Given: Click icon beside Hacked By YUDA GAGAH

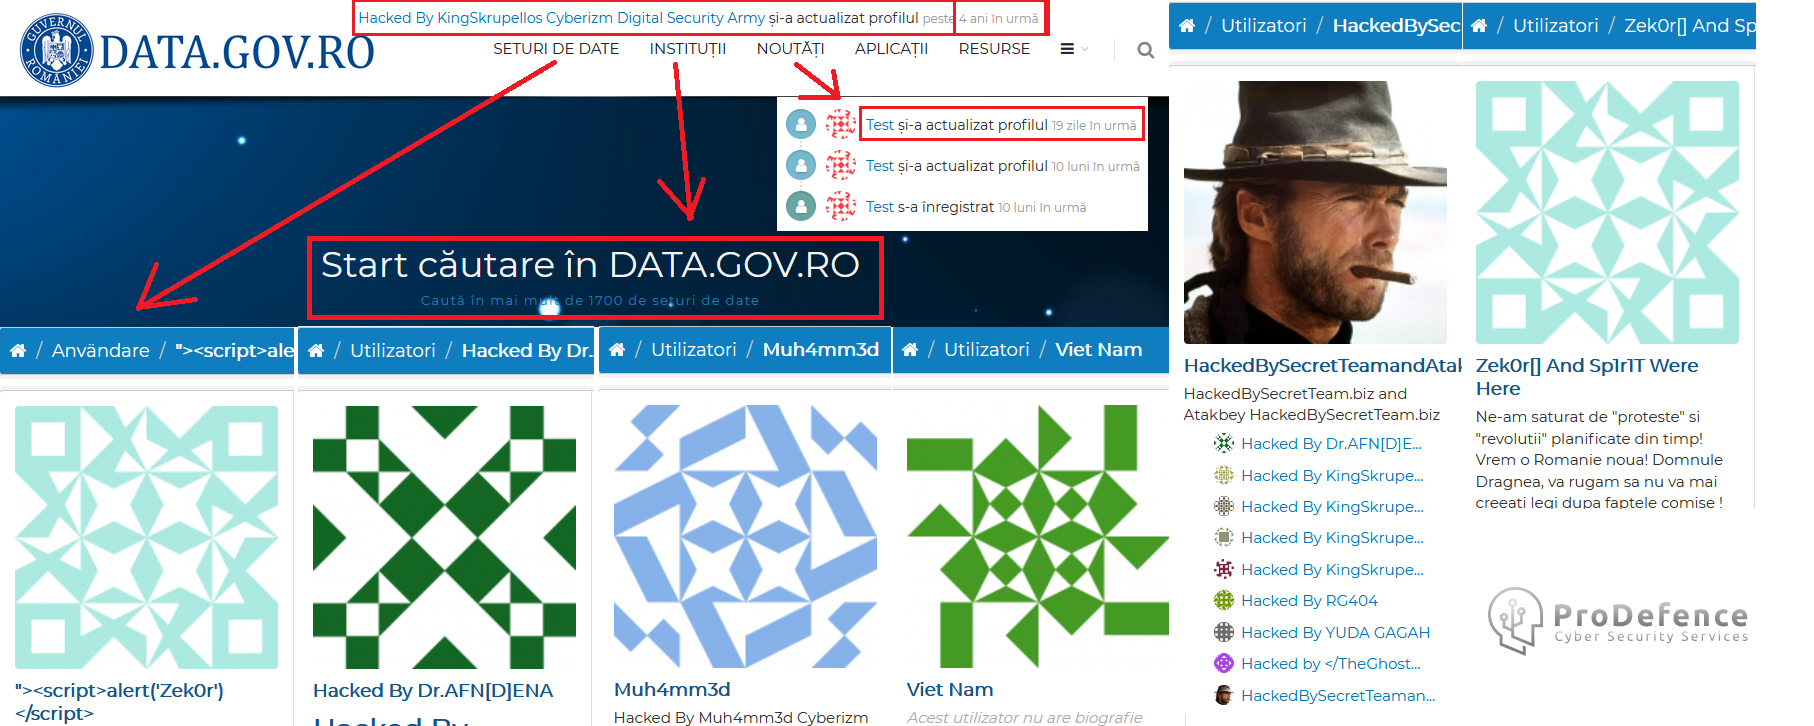Looking at the screenshot, I should [1223, 632].
